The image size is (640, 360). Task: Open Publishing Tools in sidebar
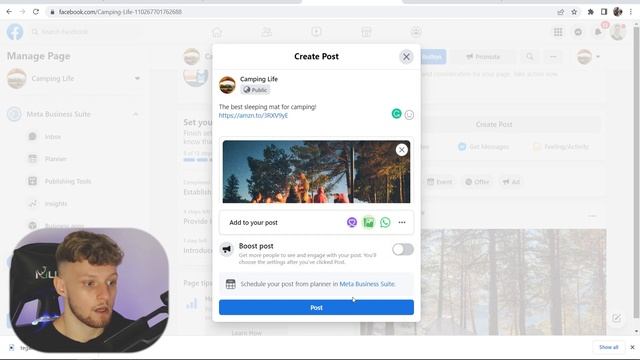(68, 181)
